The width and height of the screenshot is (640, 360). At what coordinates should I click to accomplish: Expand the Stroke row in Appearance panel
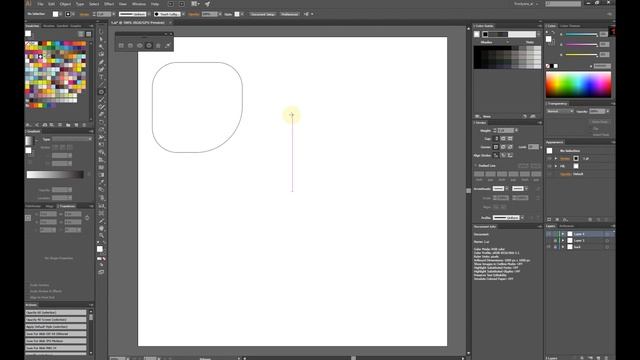click(x=556, y=158)
